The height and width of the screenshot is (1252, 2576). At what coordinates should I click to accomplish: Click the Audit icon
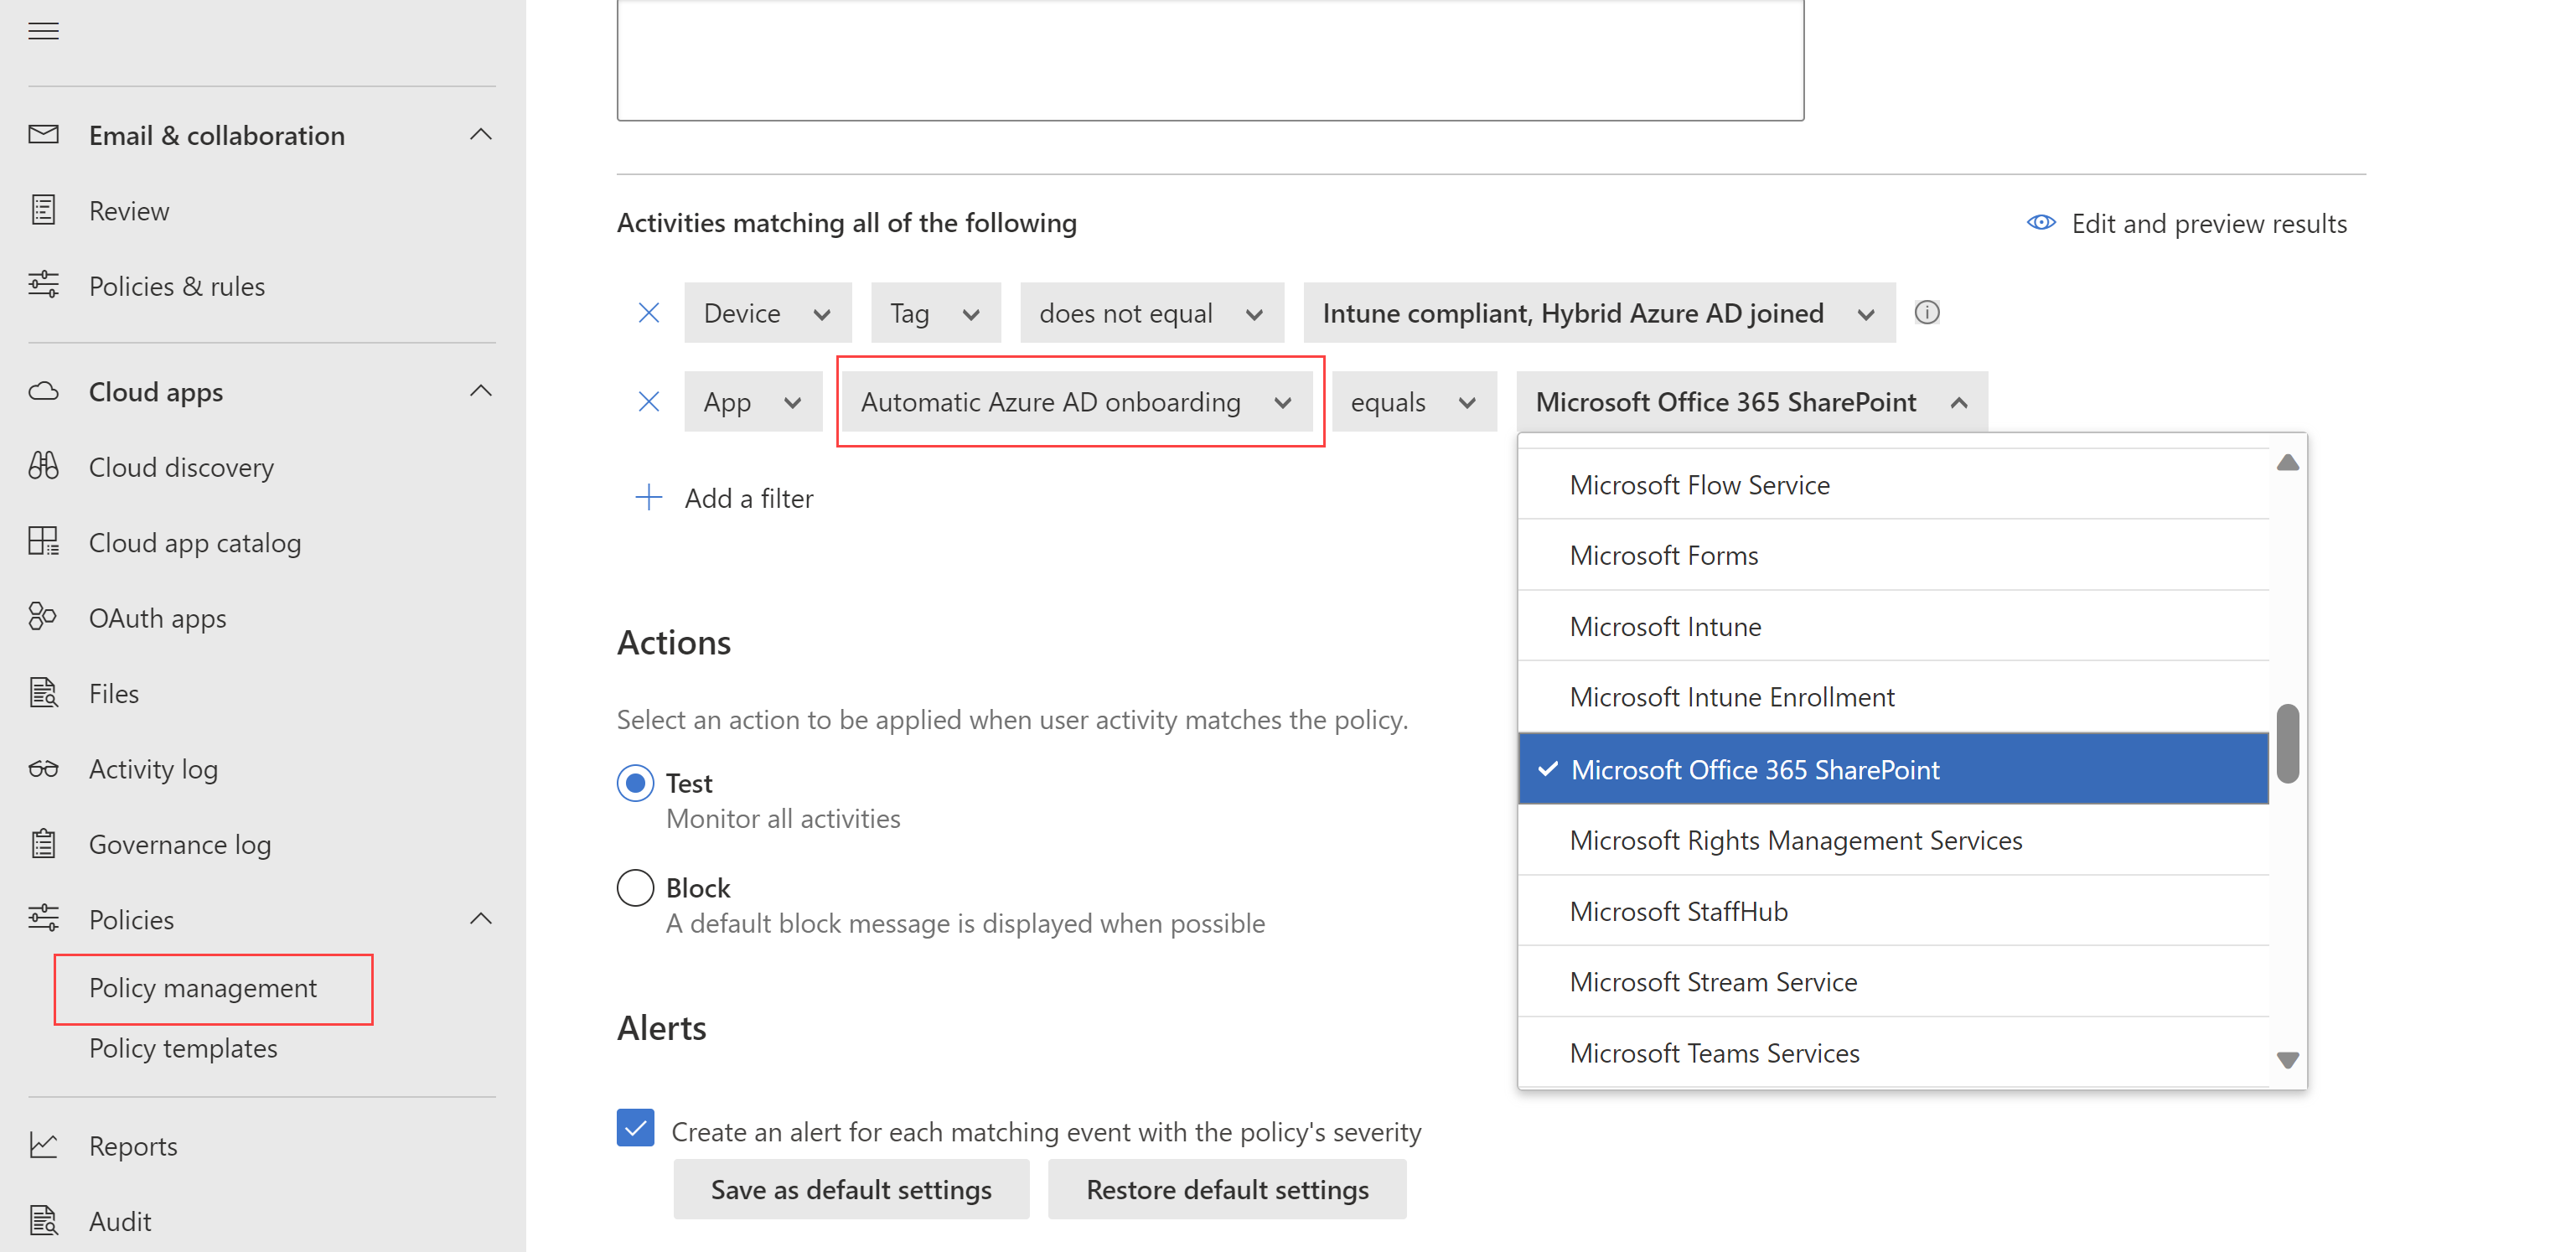[44, 1219]
